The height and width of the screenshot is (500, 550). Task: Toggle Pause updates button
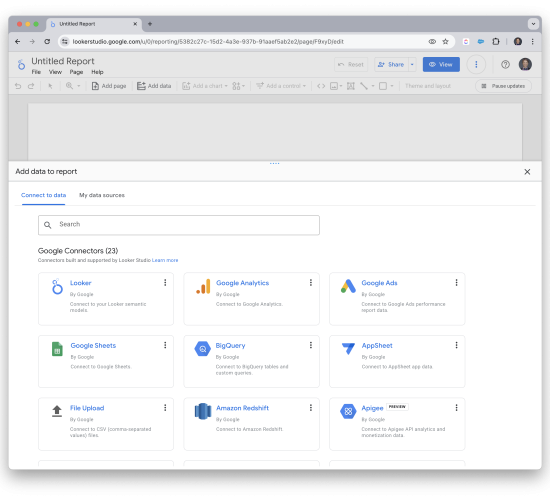[503, 86]
